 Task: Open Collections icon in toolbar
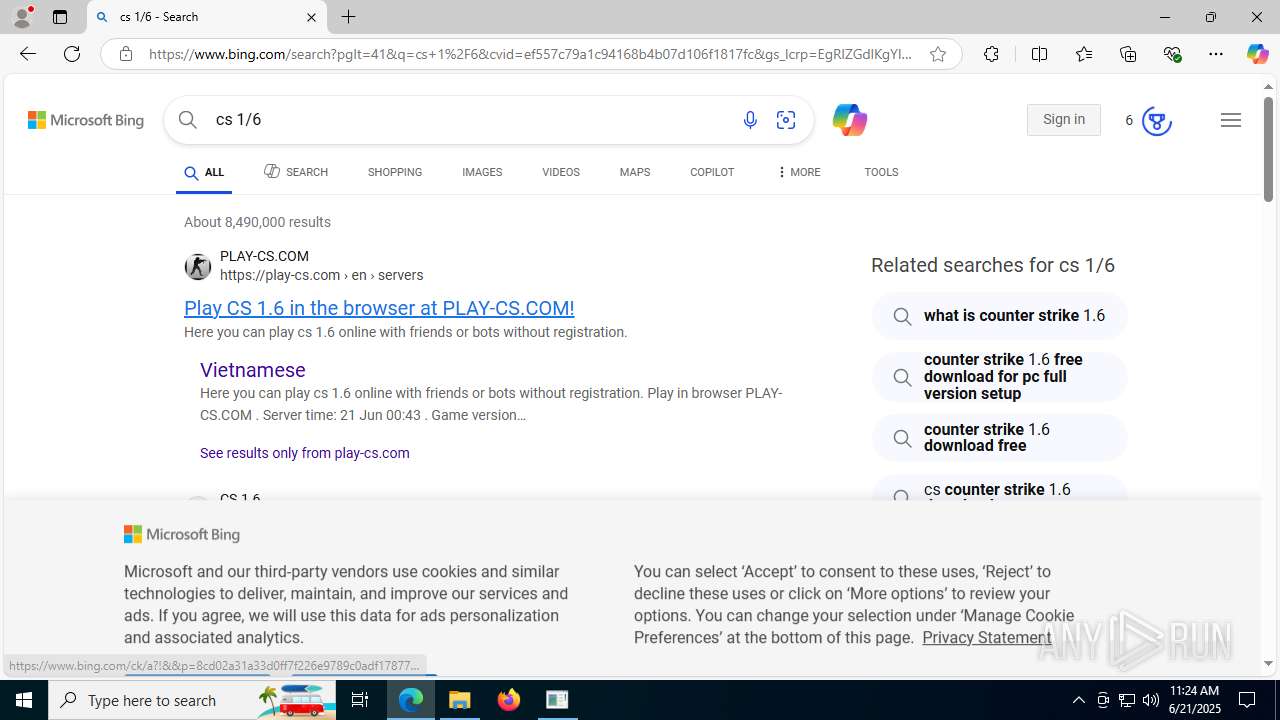click(x=1128, y=54)
